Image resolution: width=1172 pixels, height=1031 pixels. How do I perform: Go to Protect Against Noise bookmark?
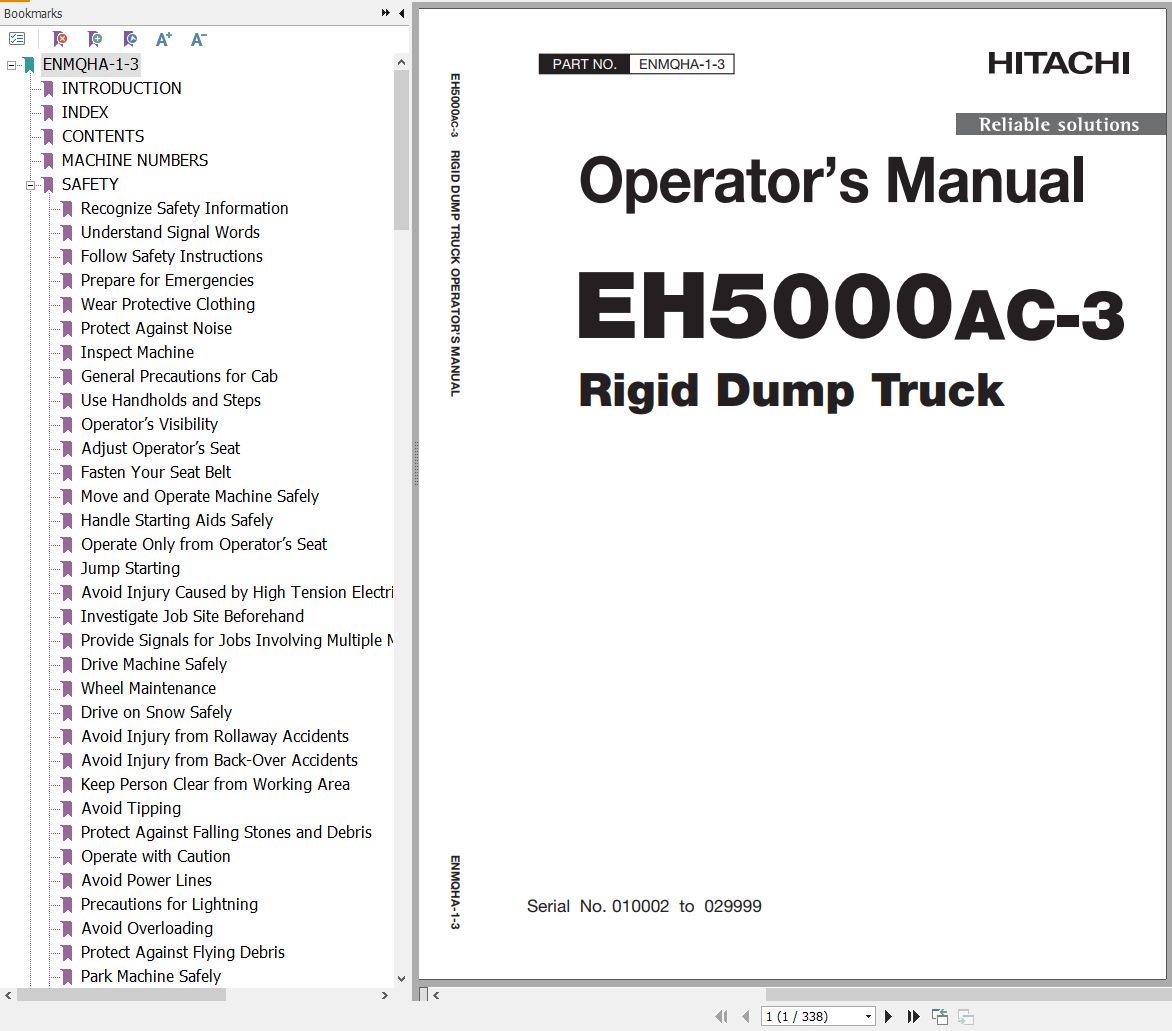[156, 328]
